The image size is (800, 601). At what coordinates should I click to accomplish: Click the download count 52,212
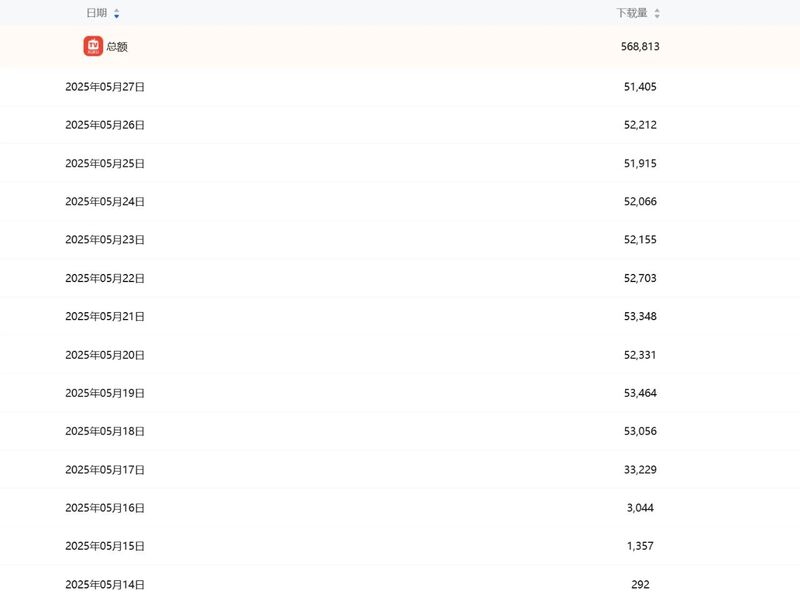[640, 125]
